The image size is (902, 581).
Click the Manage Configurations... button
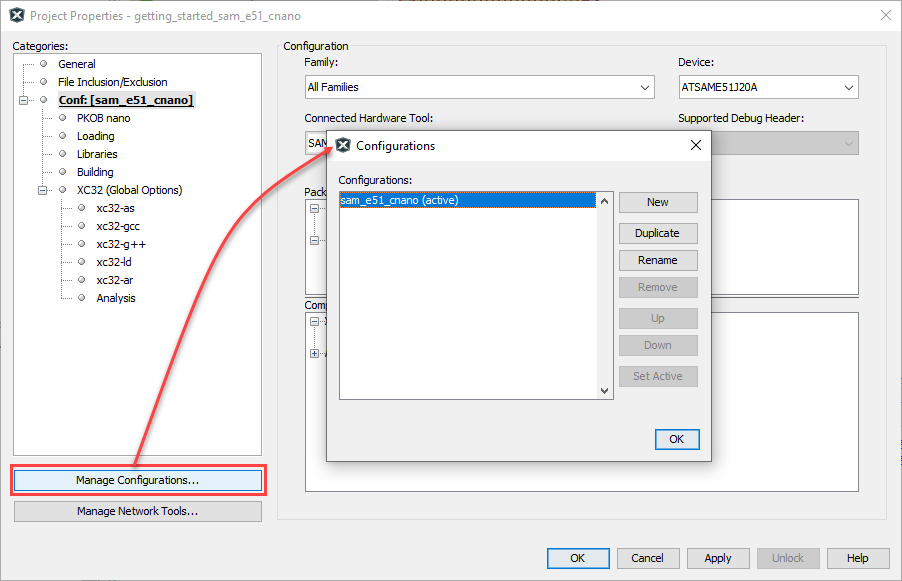138,480
